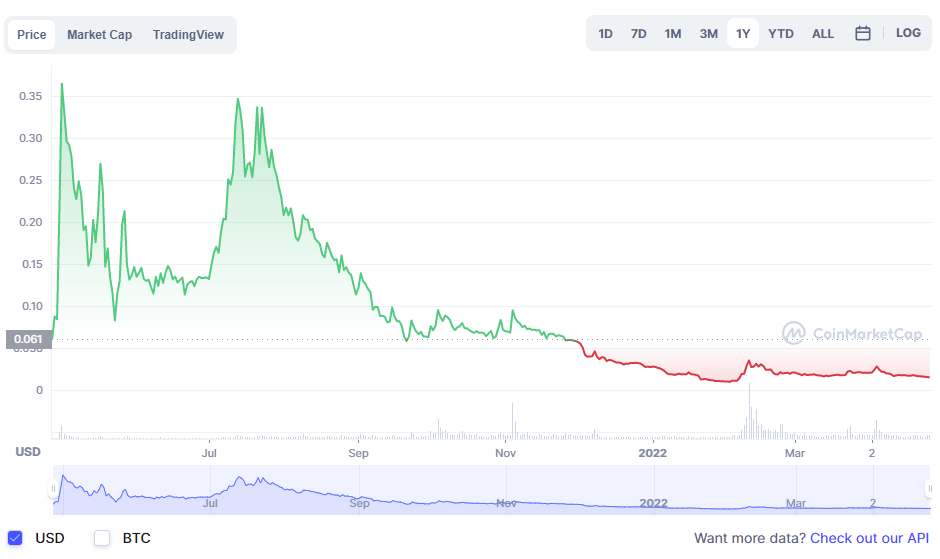Open the calendar date range picker

tap(862, 34)
